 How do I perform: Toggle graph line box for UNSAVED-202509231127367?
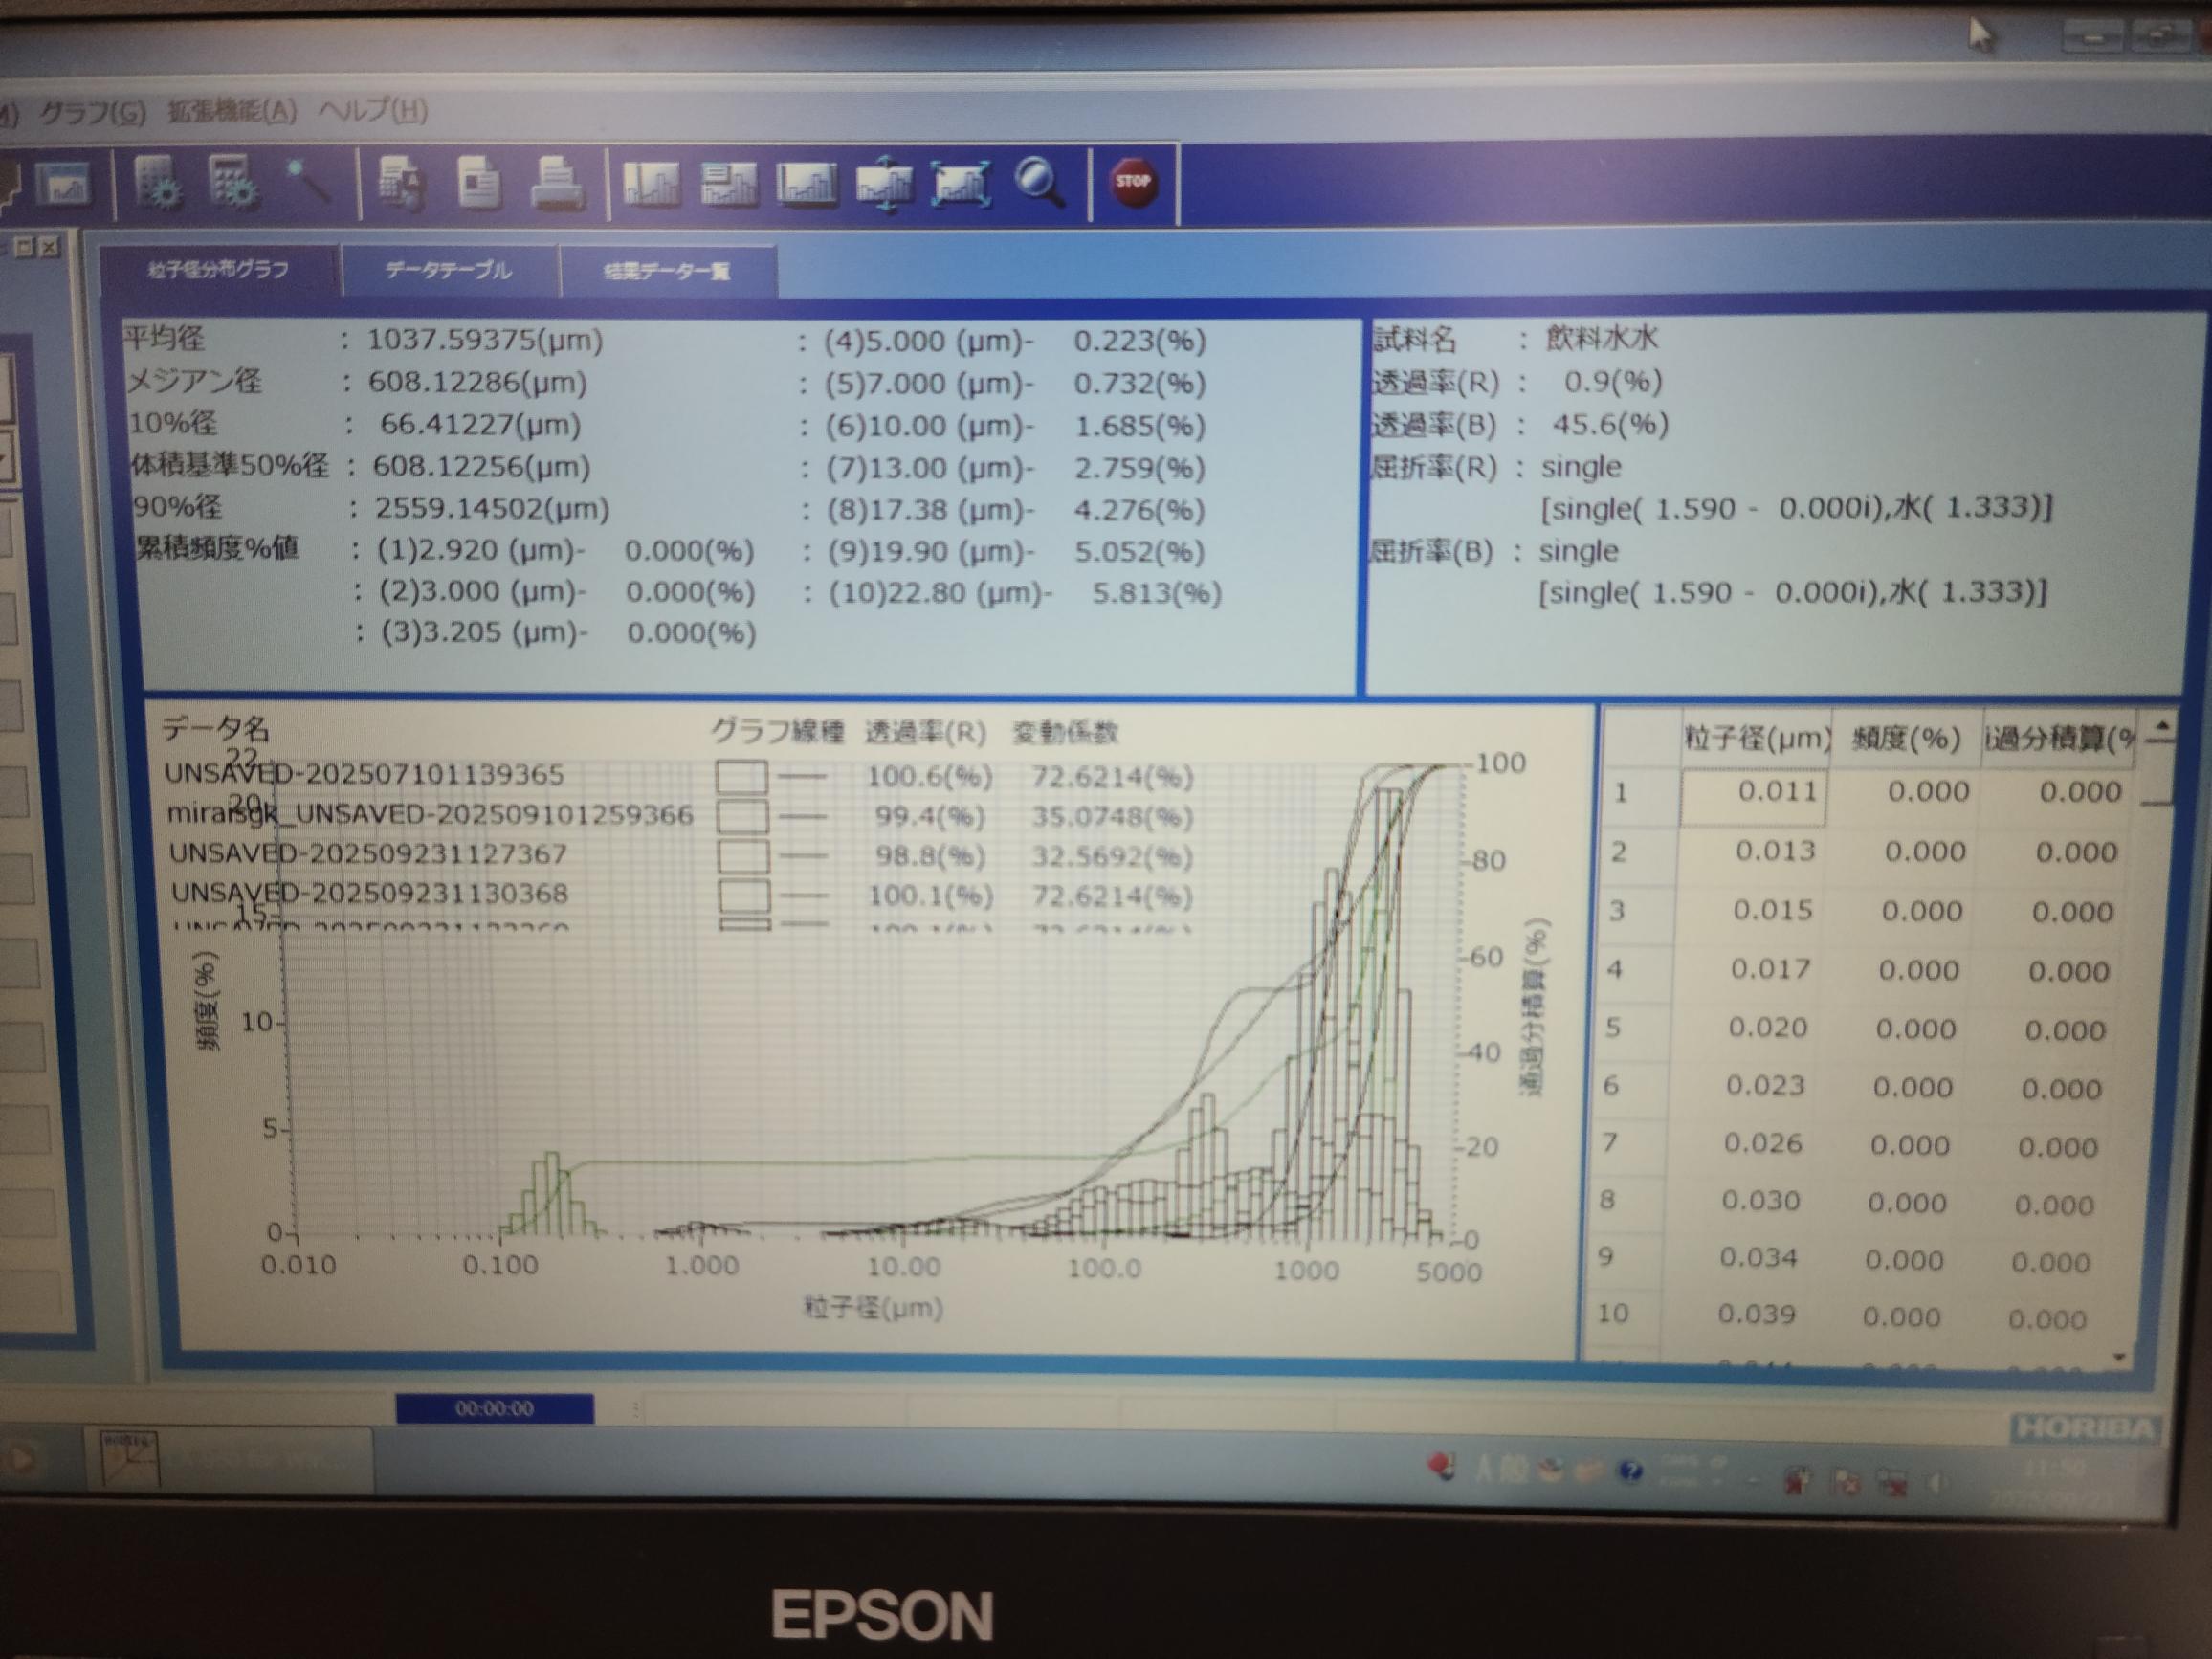pyautogui.click(x=743, y=857)
